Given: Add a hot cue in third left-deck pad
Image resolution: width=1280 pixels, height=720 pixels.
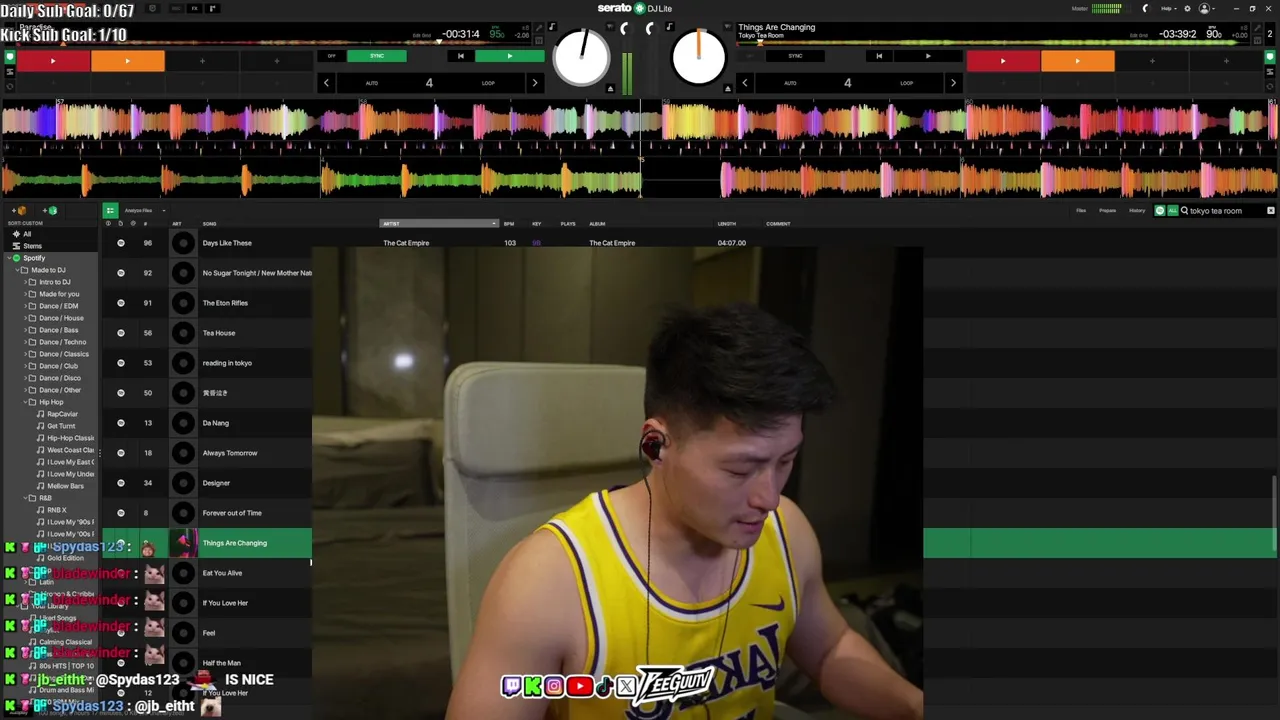Looking at the screenshot, I should point(202,61).
